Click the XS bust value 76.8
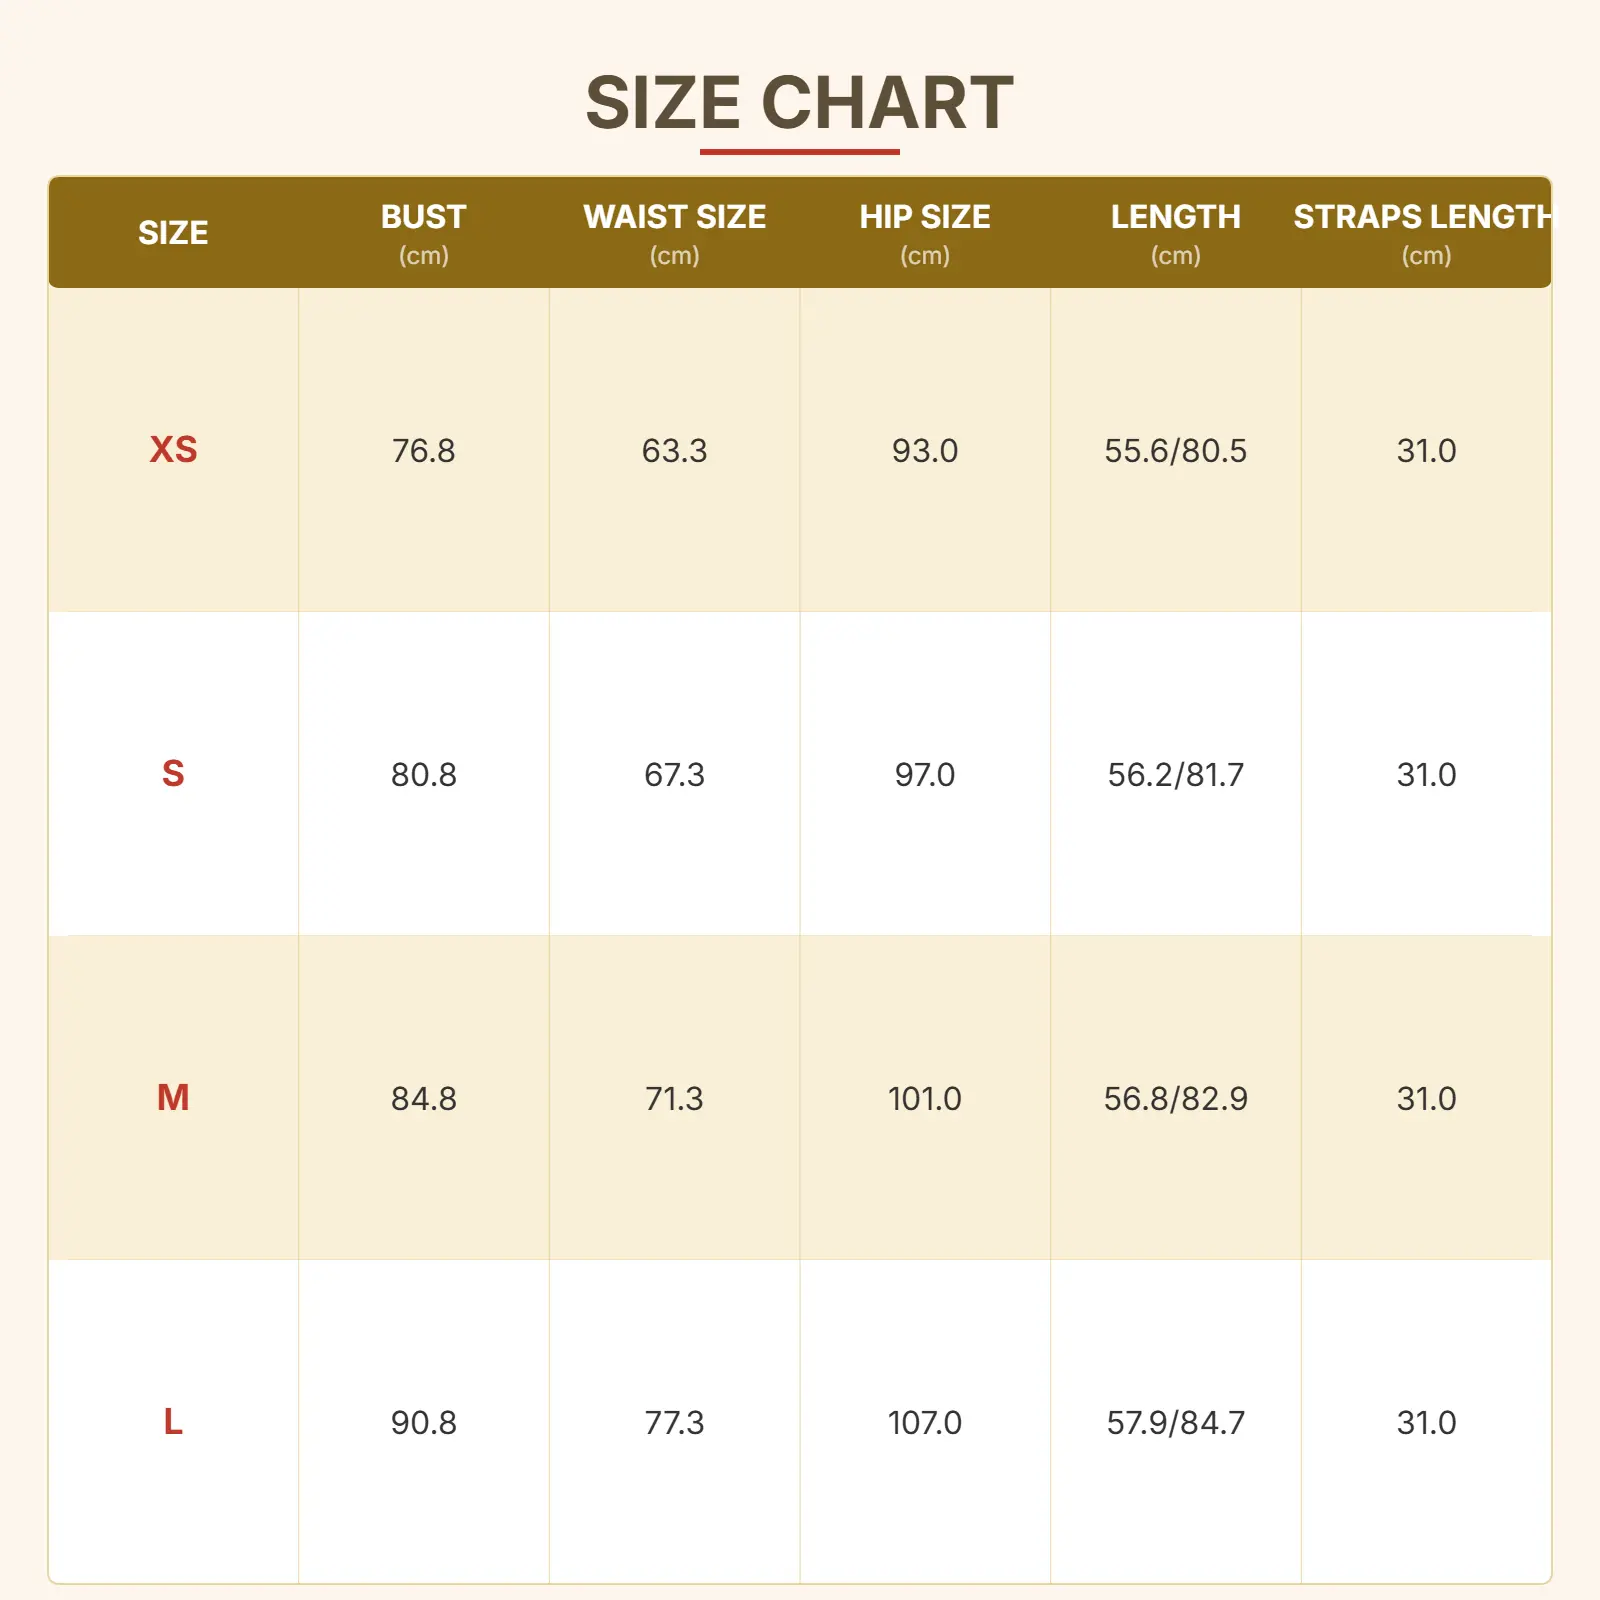This screenshot has height=1600, width=1600. 423,451
